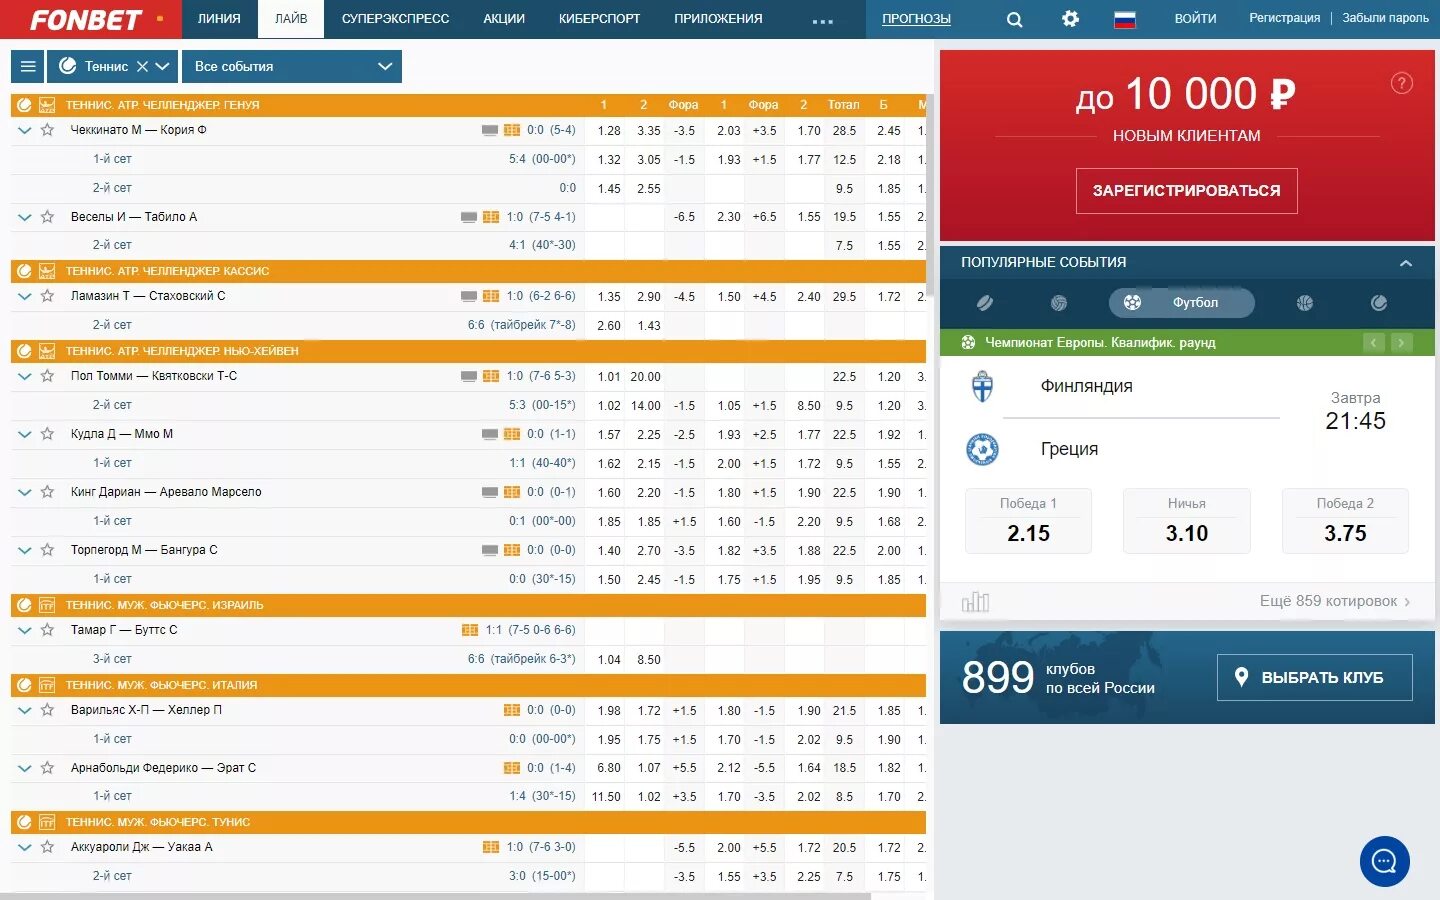Open Забыли пароль link

point(1385,18)
